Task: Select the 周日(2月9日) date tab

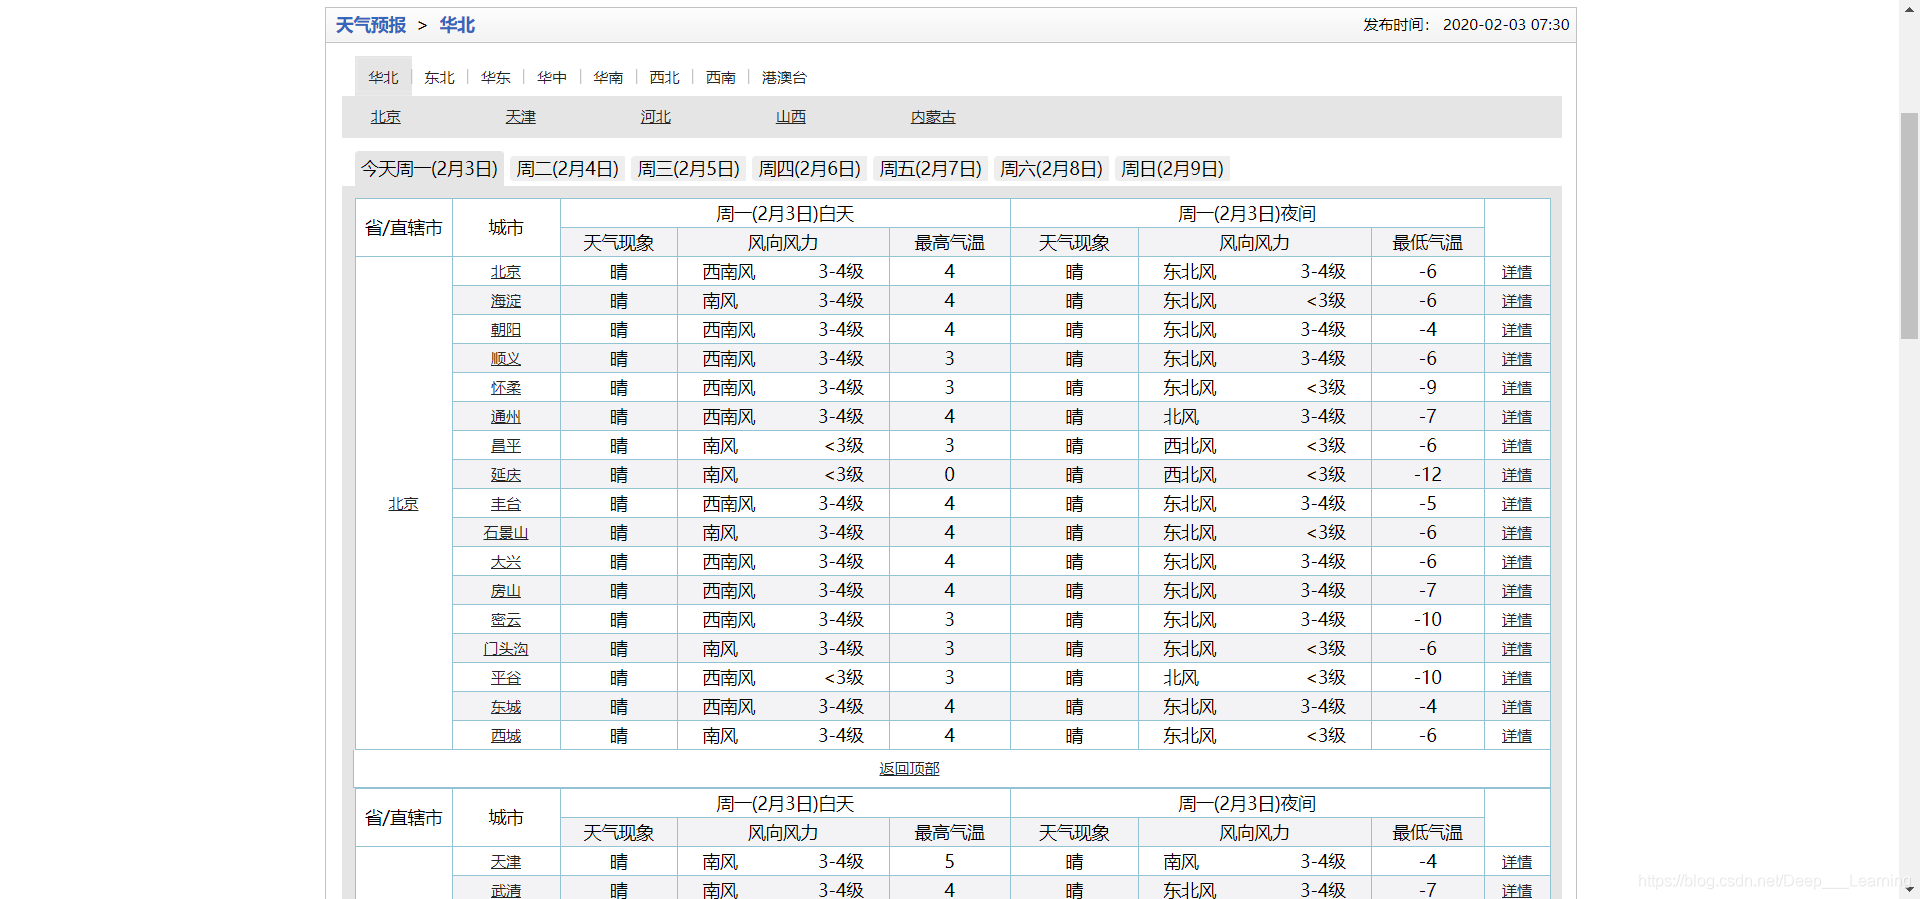Action: point(1172,169)
